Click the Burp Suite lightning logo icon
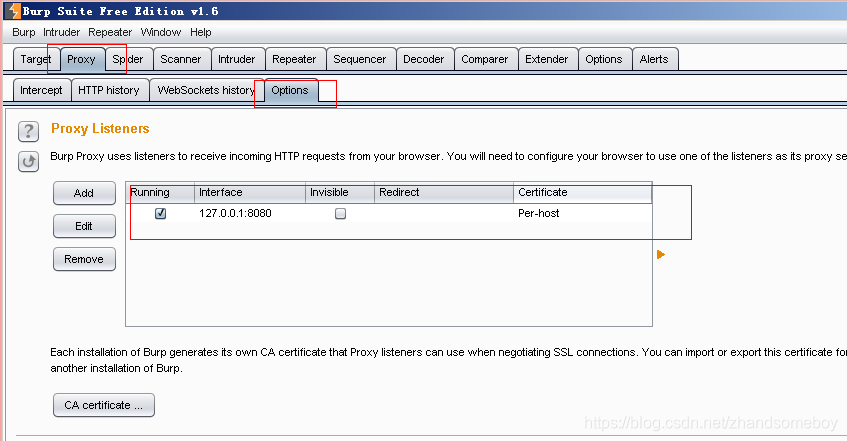 [x=13, y=10]
